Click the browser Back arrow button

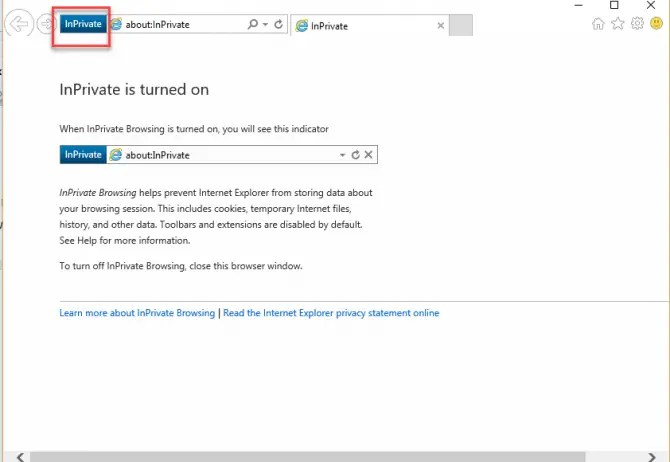[19, 24]
